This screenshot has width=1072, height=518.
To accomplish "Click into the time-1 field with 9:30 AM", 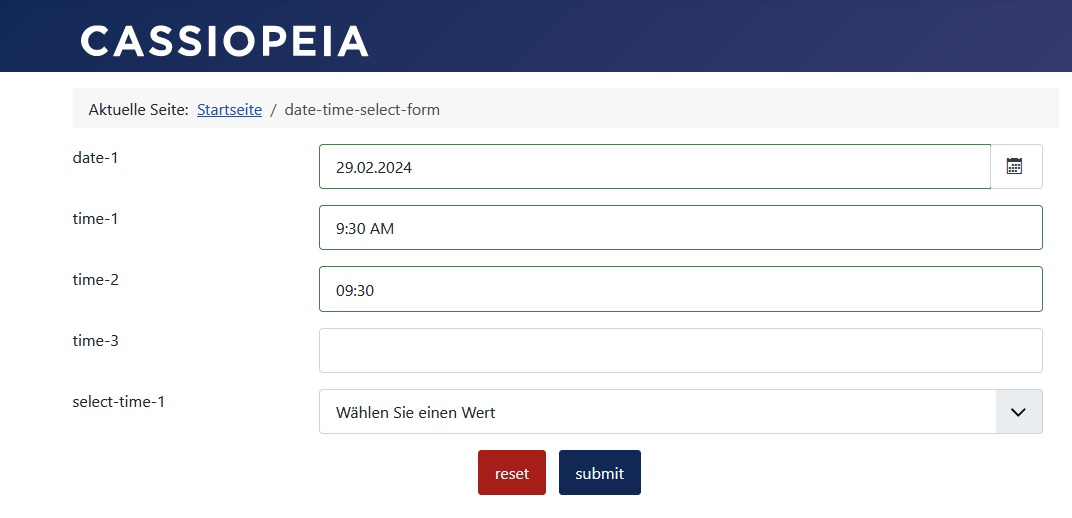I will (x=680, y=228).
